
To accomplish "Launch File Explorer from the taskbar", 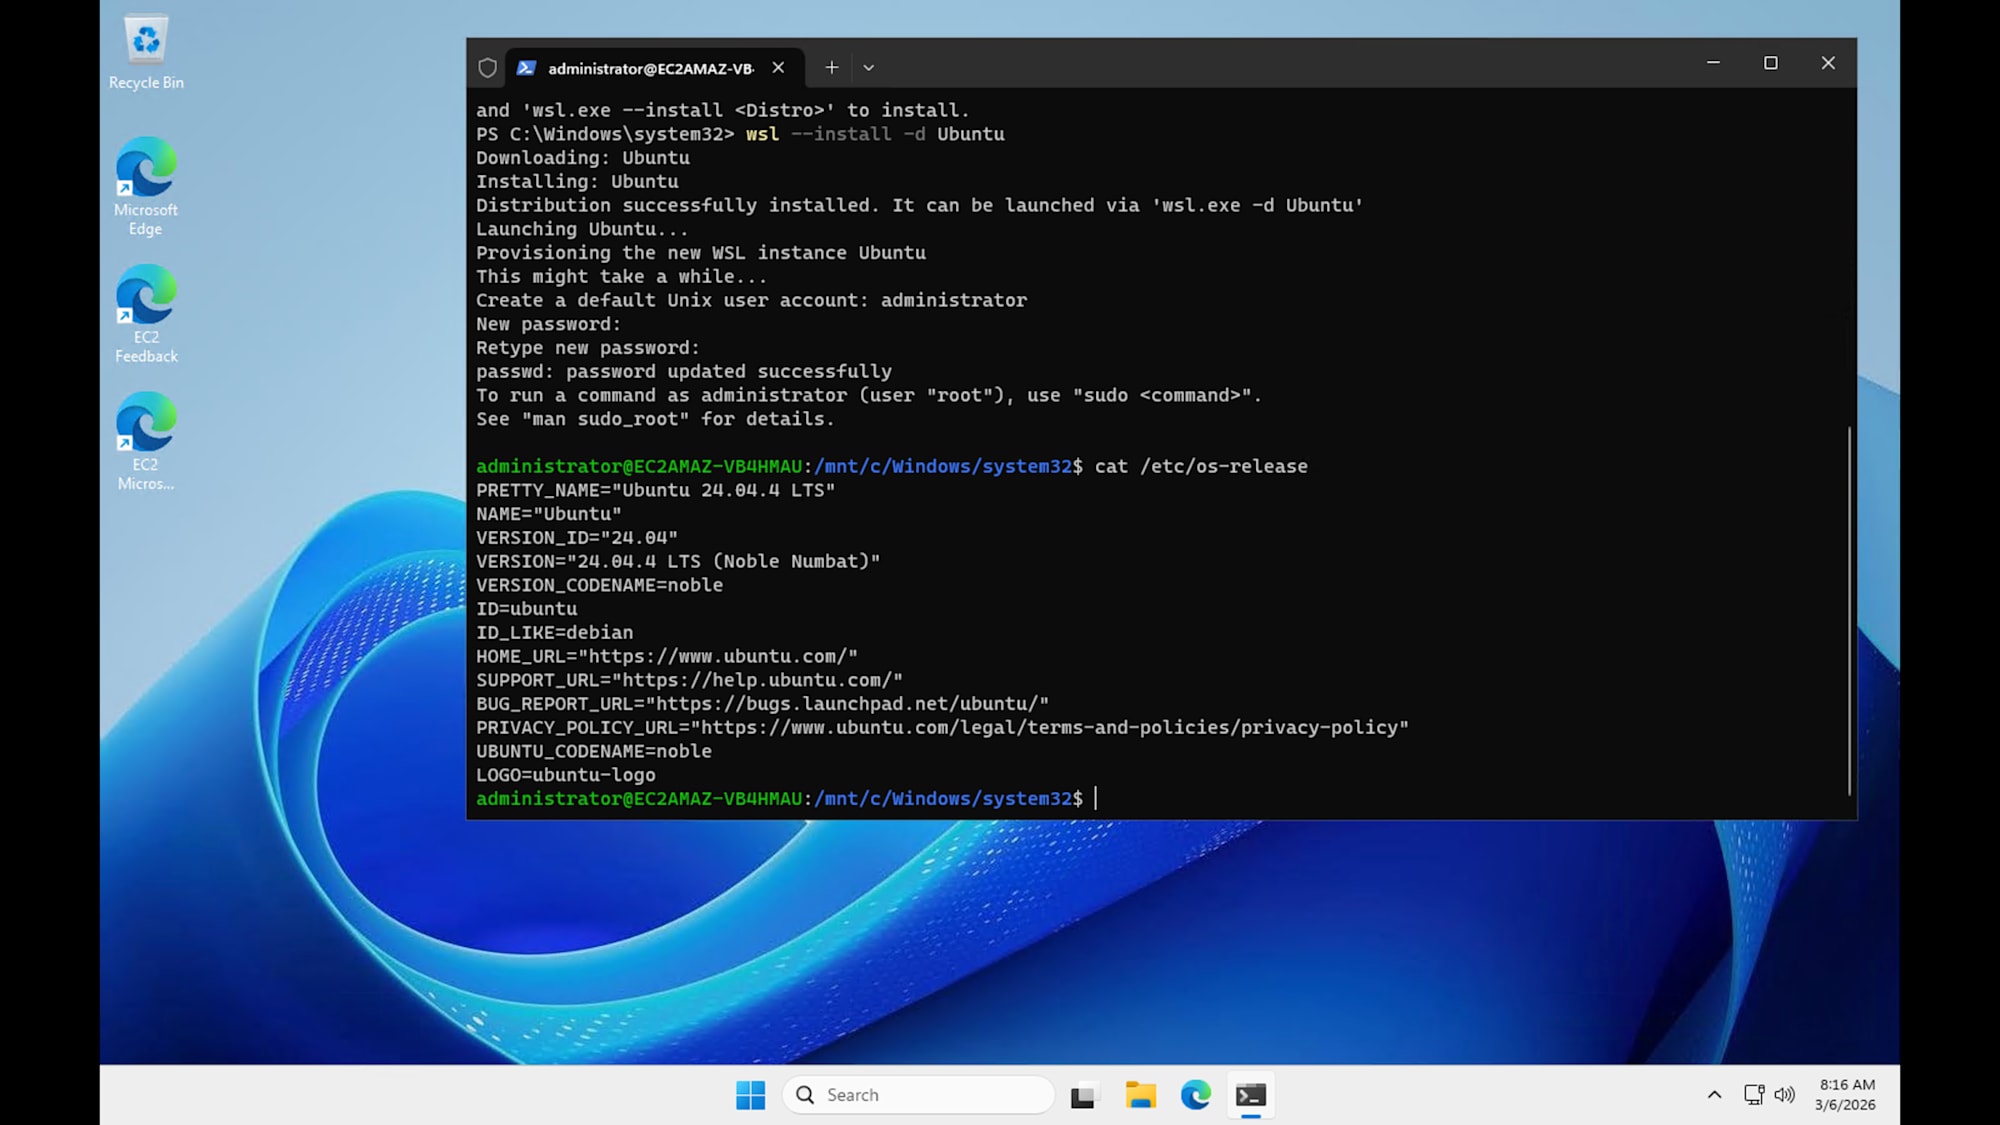I will click(x=1140, y=1095).
